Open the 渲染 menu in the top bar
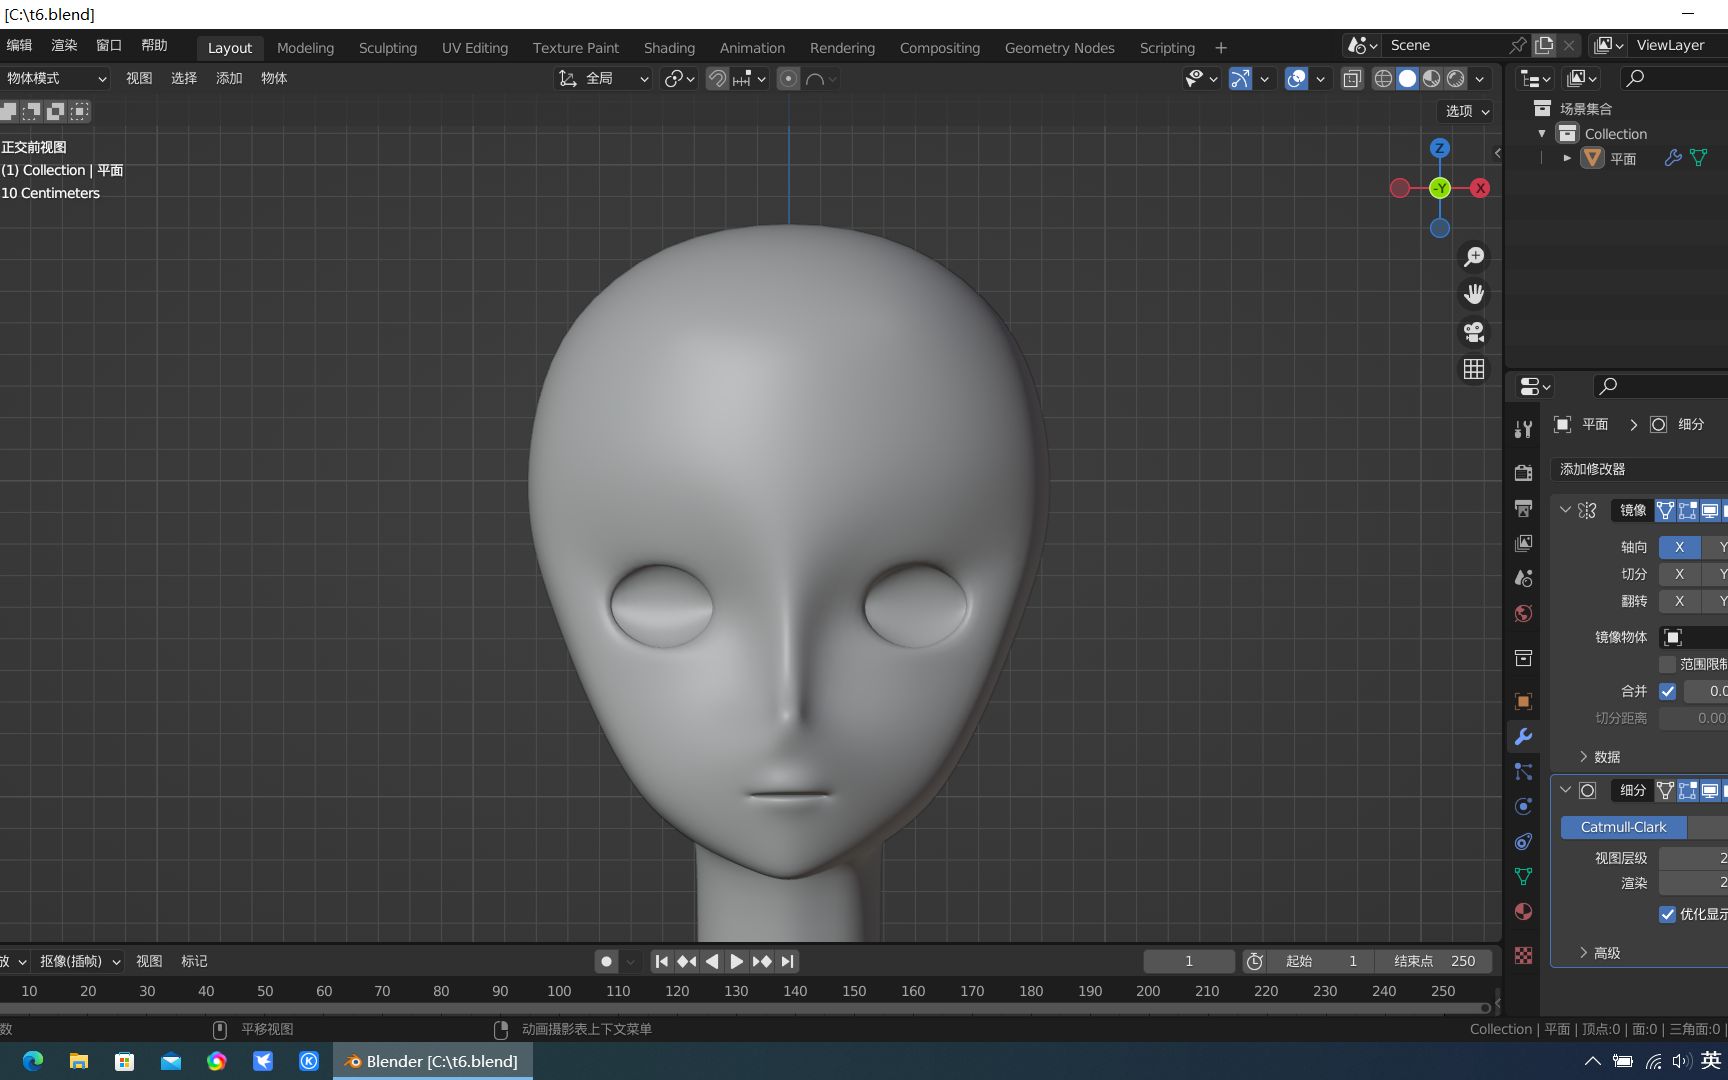Screen dimensions: 1728x1080 (x=64, y=44)
